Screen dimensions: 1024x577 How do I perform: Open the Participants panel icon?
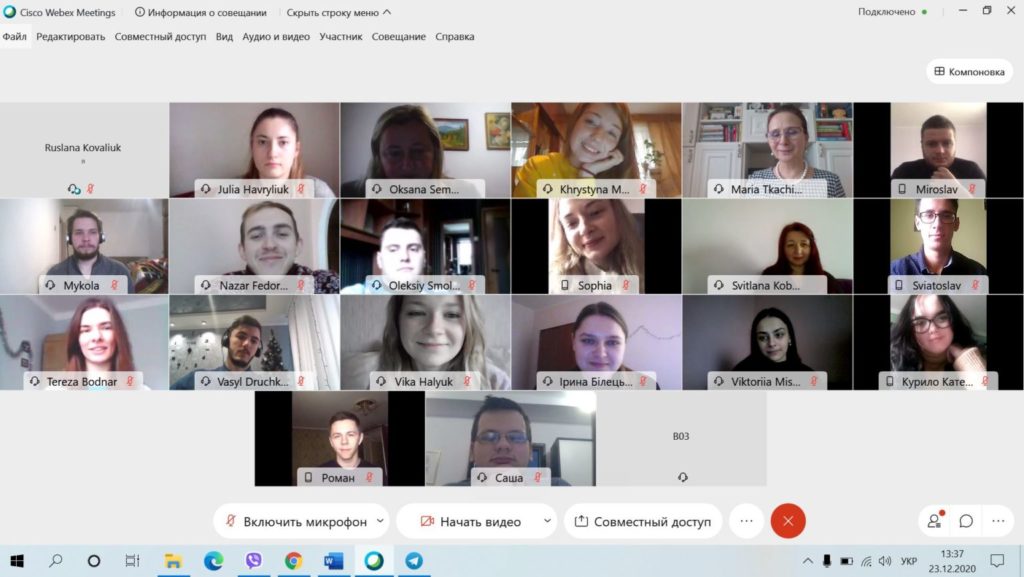coord(935,521)
